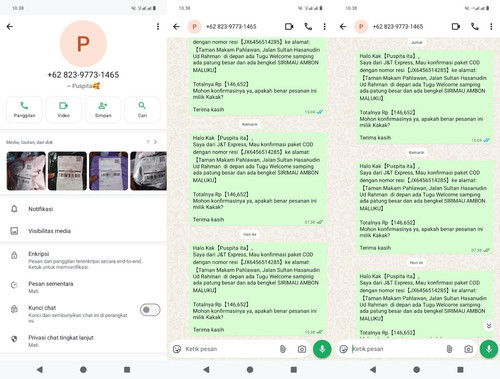Tap Hari ini date chip in right chat
Screen dimensions: 500x379
point(416,263)
